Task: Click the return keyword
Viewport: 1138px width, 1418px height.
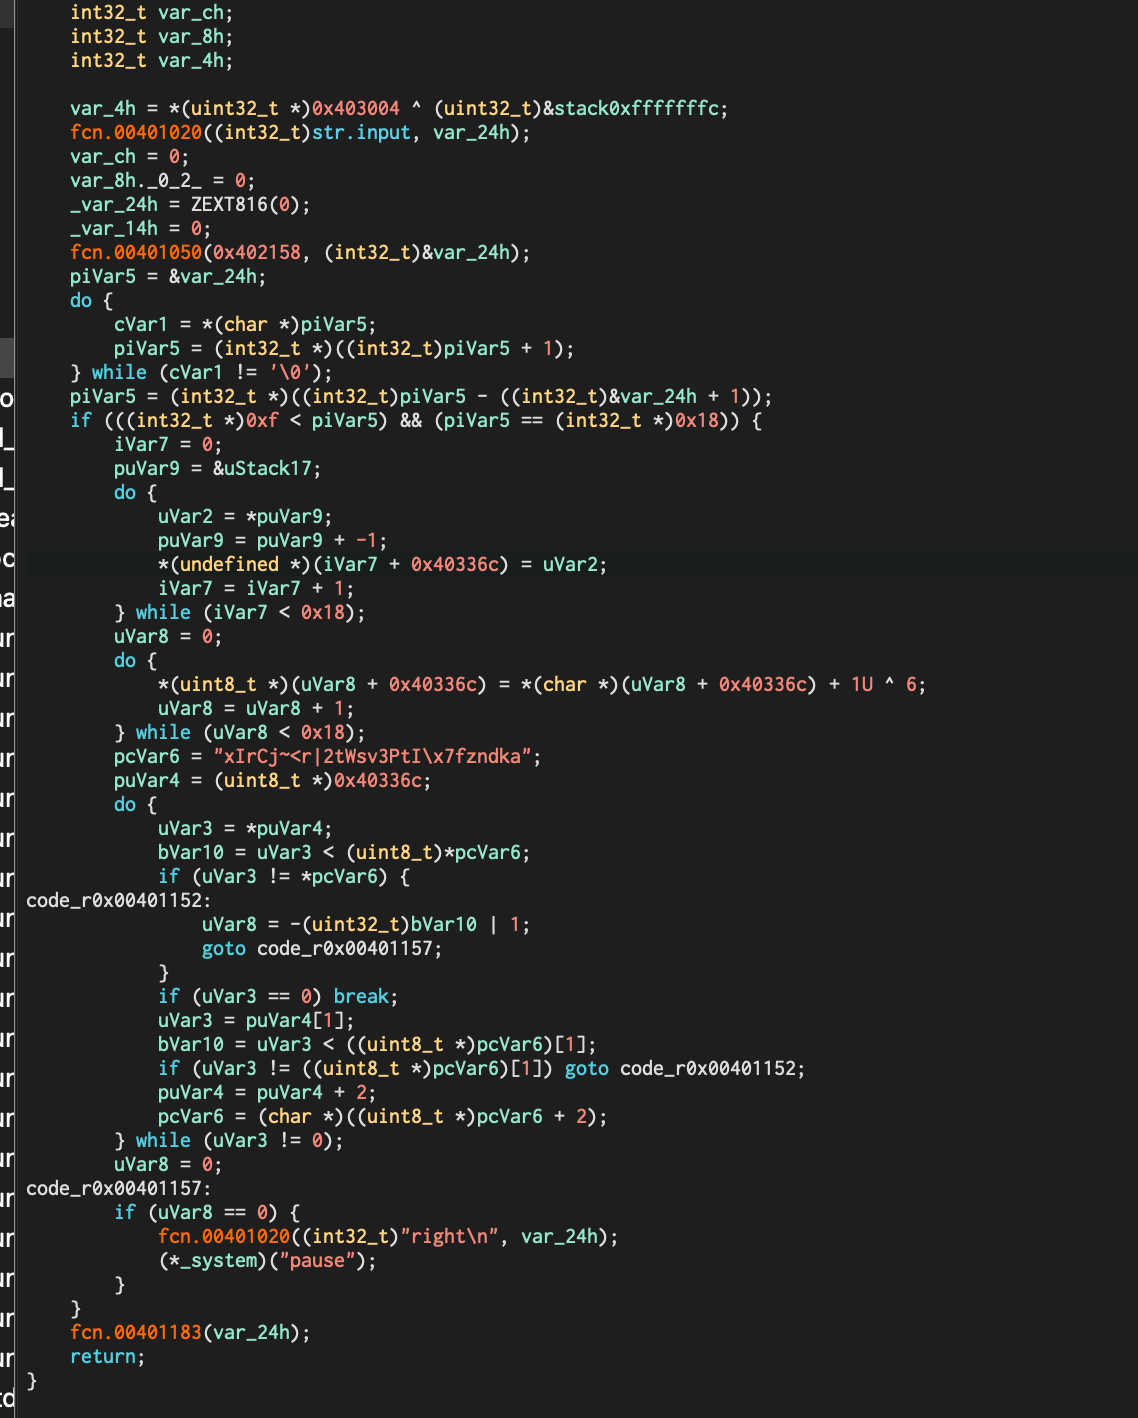Action: click(x=102, y=1357)
